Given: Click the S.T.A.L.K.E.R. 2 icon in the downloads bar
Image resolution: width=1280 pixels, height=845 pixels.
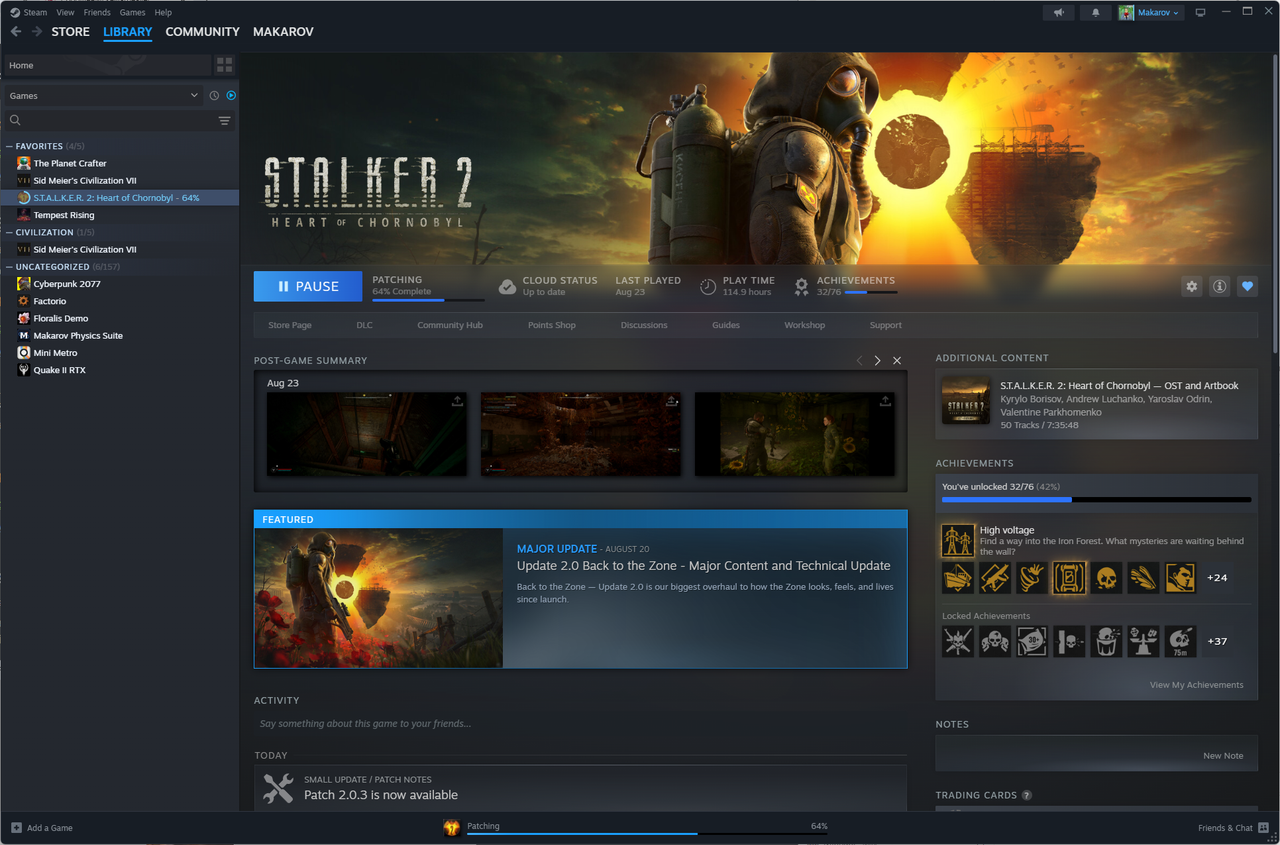Looking at the screenshot, I should 452,828.
